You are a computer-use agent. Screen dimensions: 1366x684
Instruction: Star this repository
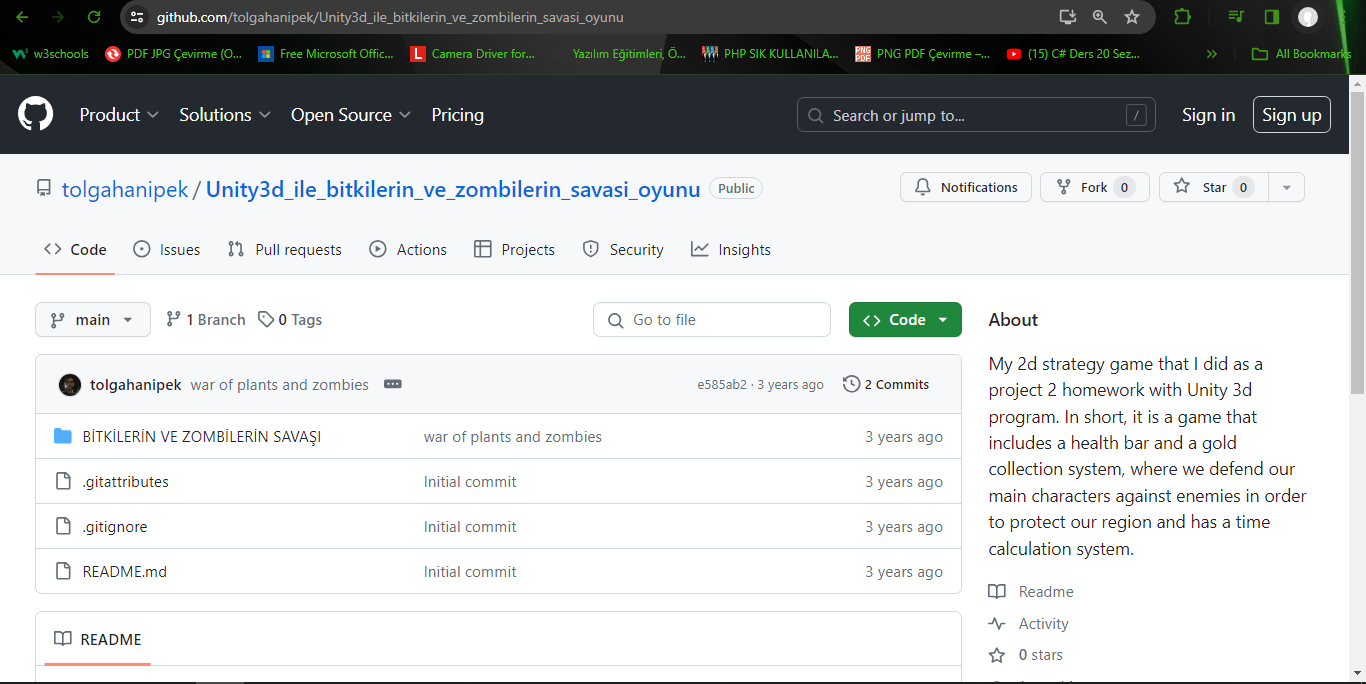[1213, 187]
